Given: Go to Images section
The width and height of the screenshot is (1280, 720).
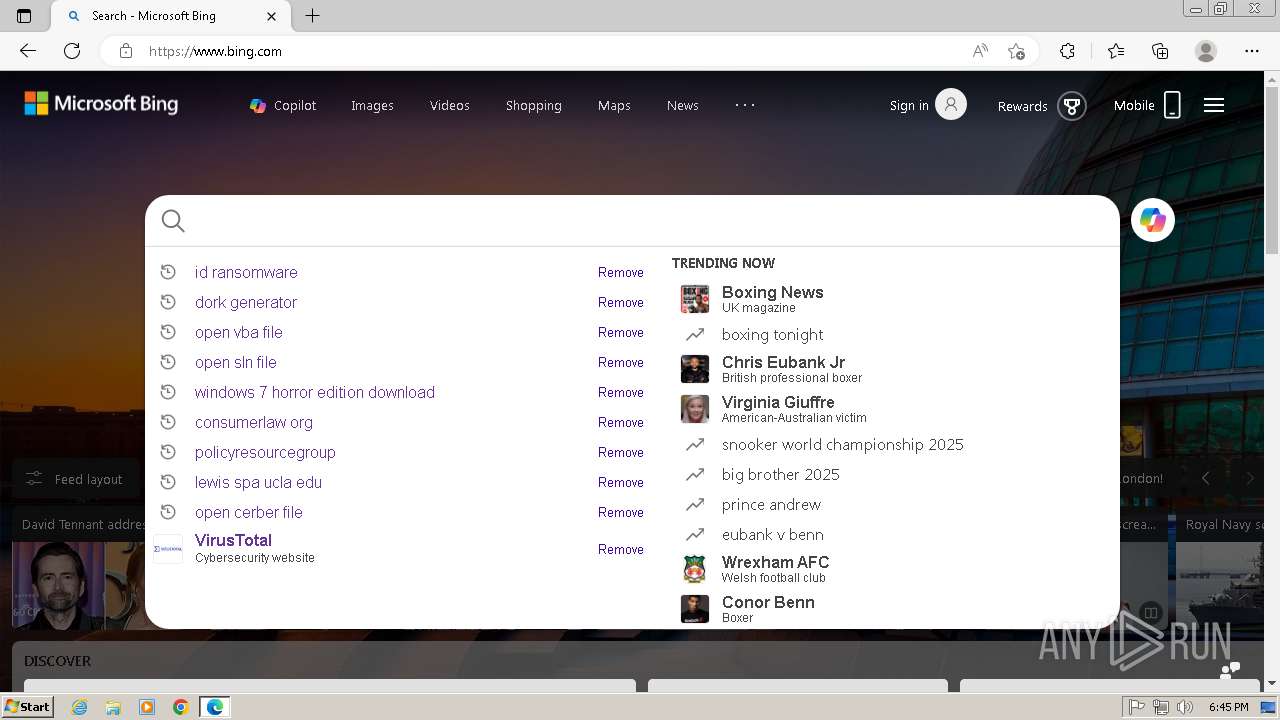Looking at the screenshot, I should 372,105.
